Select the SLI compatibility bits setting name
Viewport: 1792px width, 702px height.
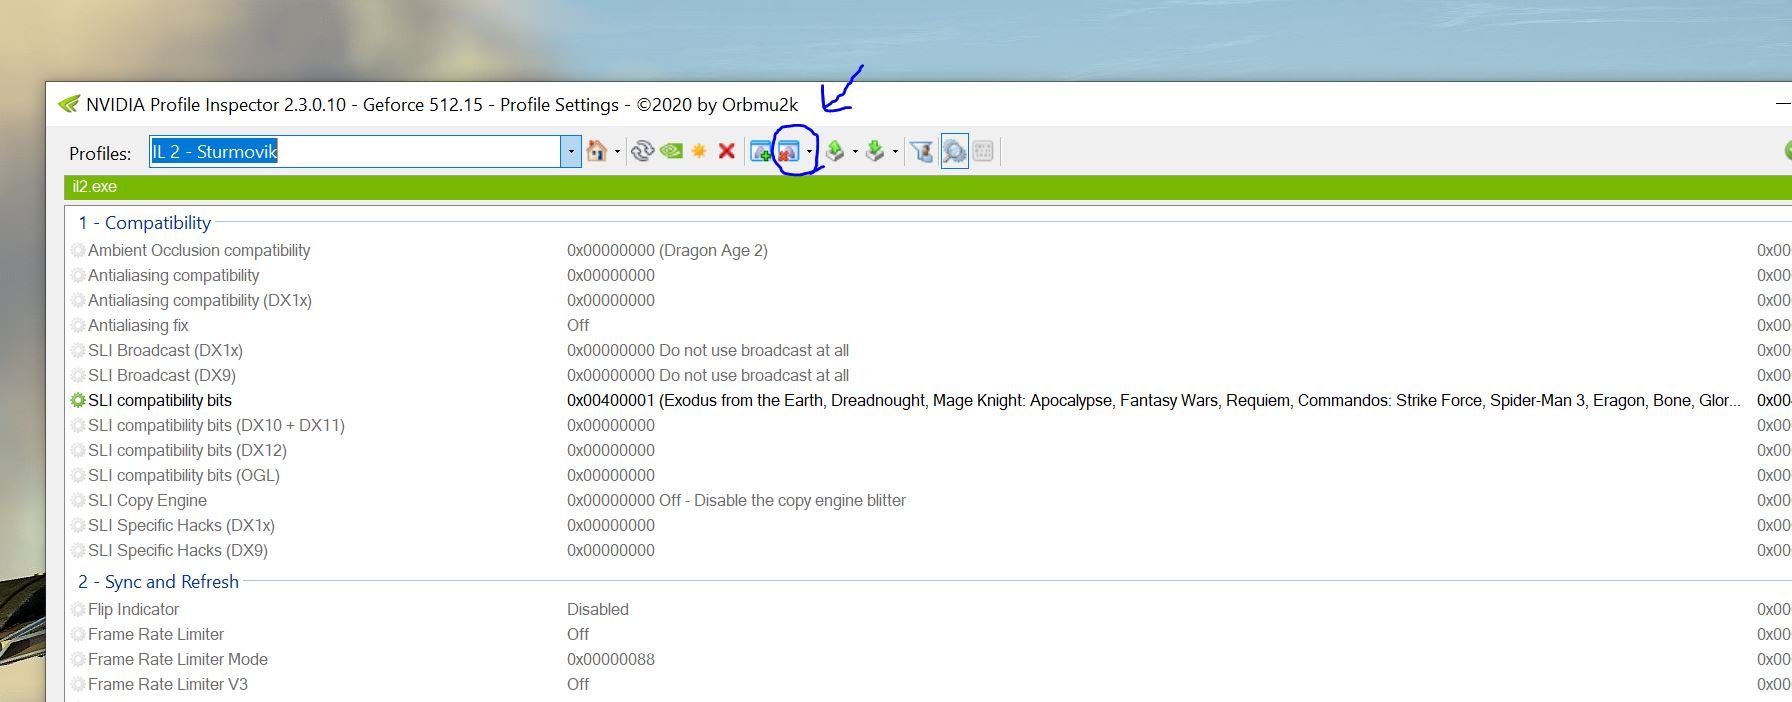(160, 400)
